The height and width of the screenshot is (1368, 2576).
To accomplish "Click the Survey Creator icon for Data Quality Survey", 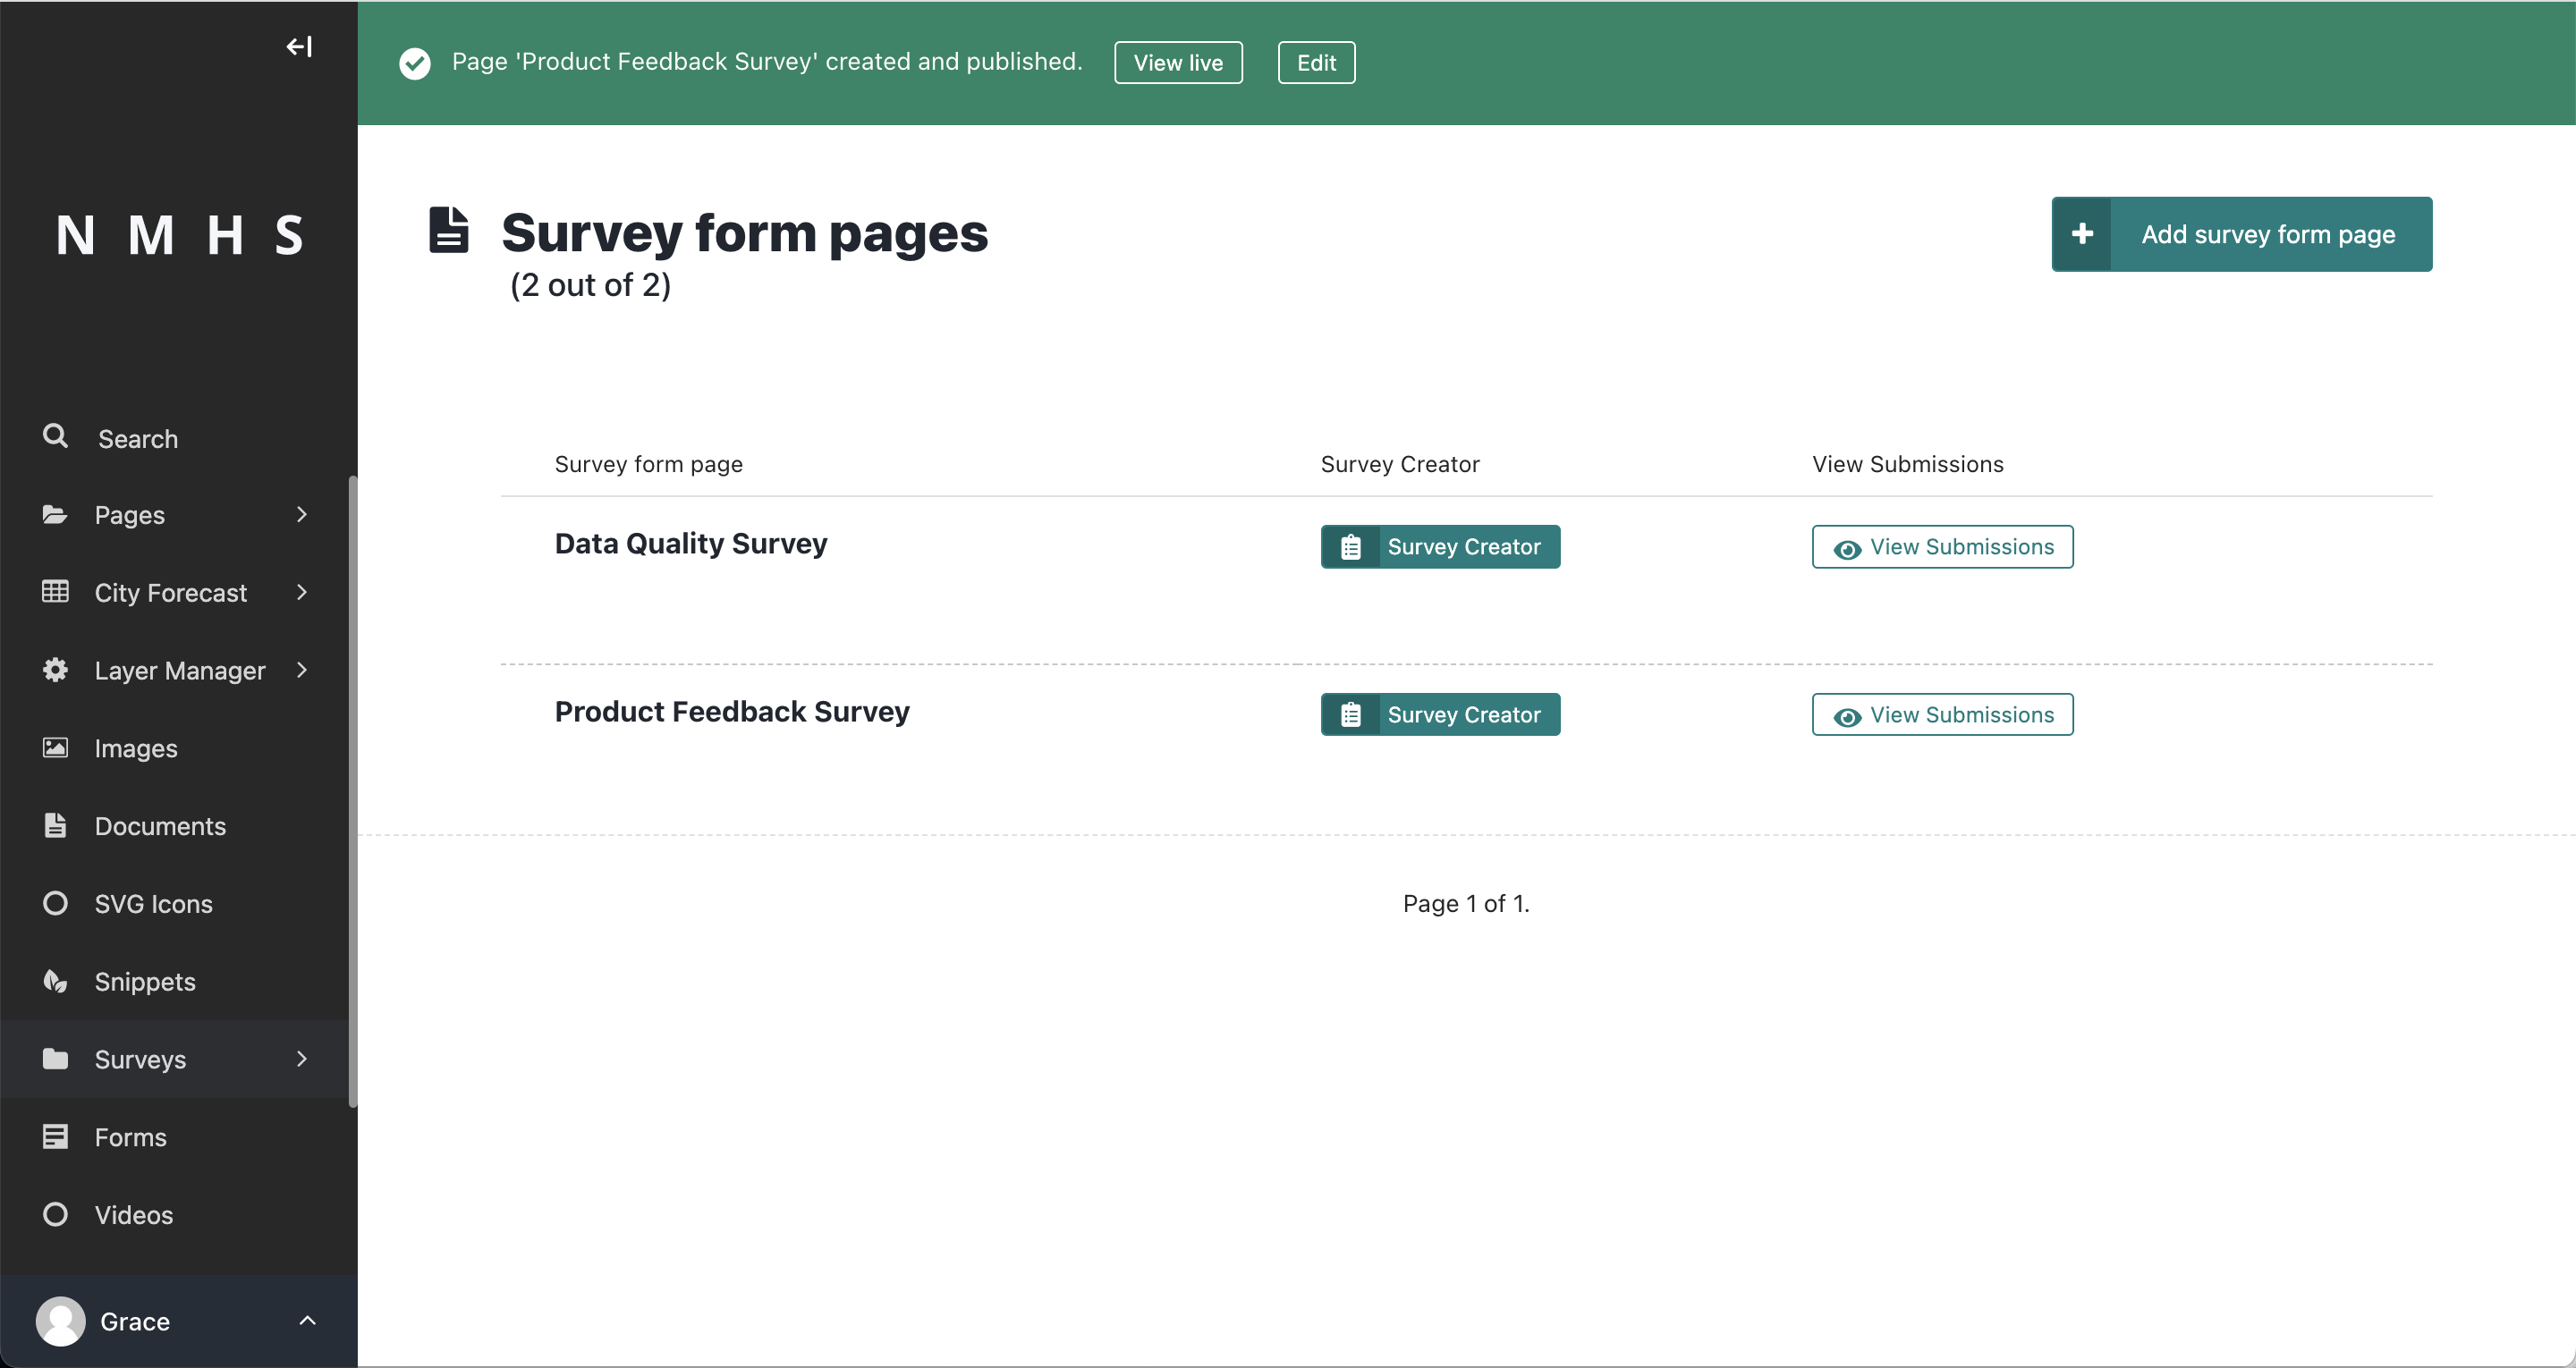I will 1351,545.
